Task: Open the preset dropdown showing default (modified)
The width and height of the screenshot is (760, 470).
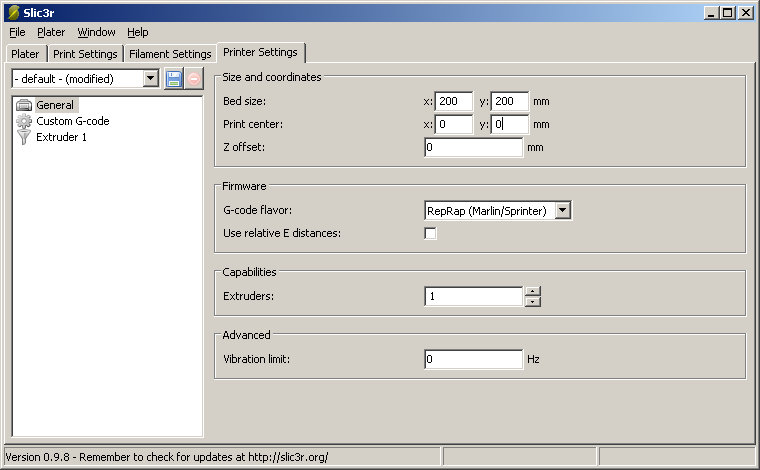Action: (85, 78)
